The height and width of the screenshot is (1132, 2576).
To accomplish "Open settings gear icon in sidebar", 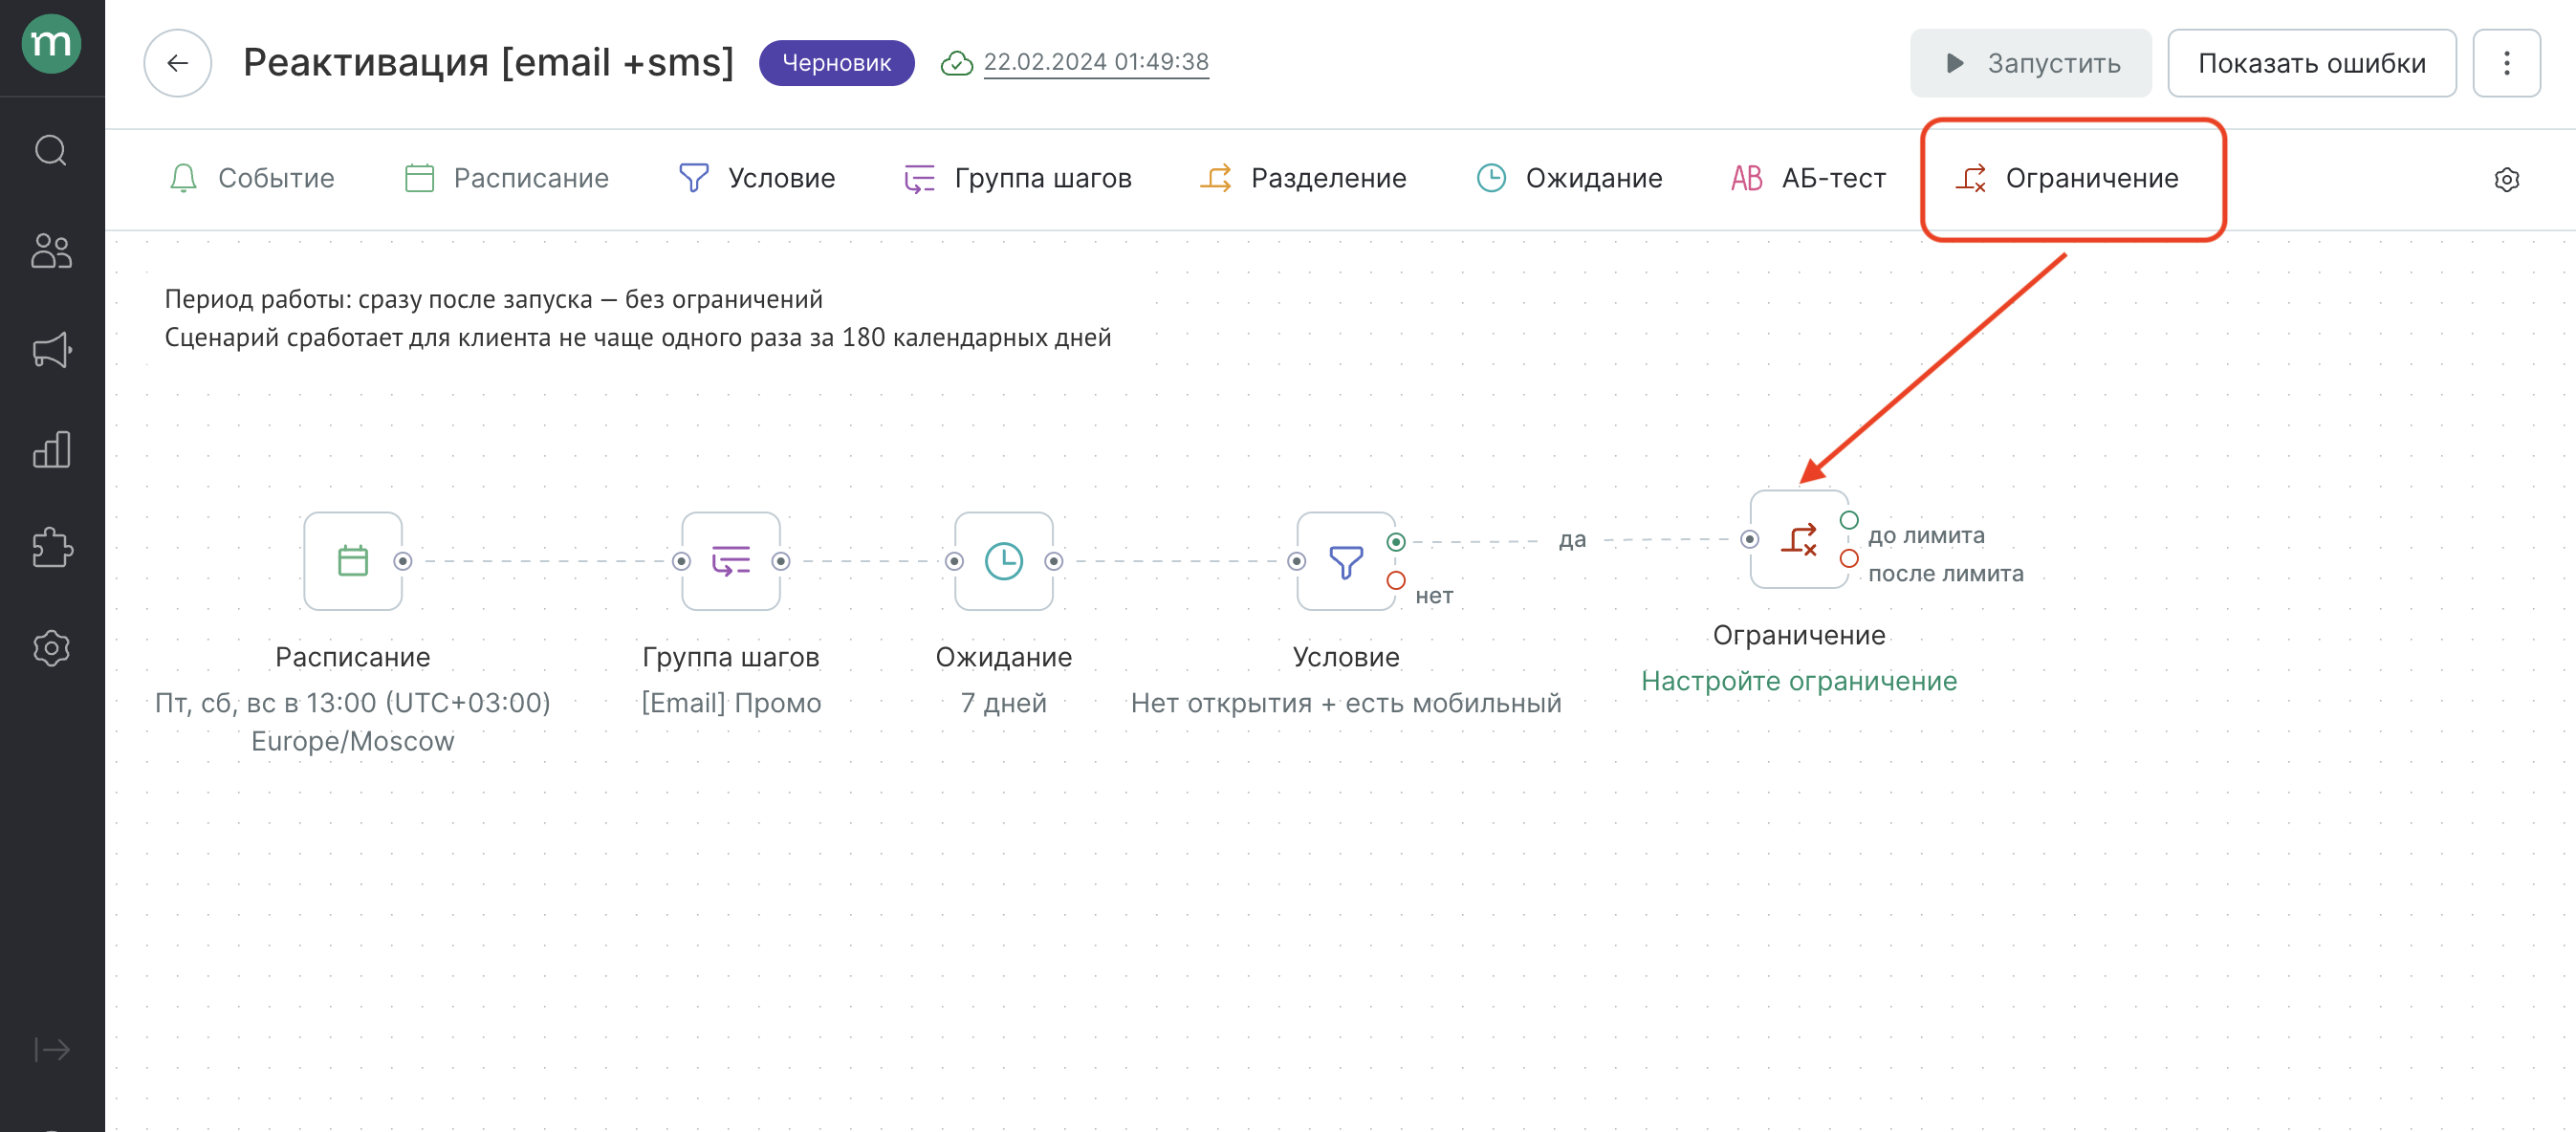I will tap(51, 648).
